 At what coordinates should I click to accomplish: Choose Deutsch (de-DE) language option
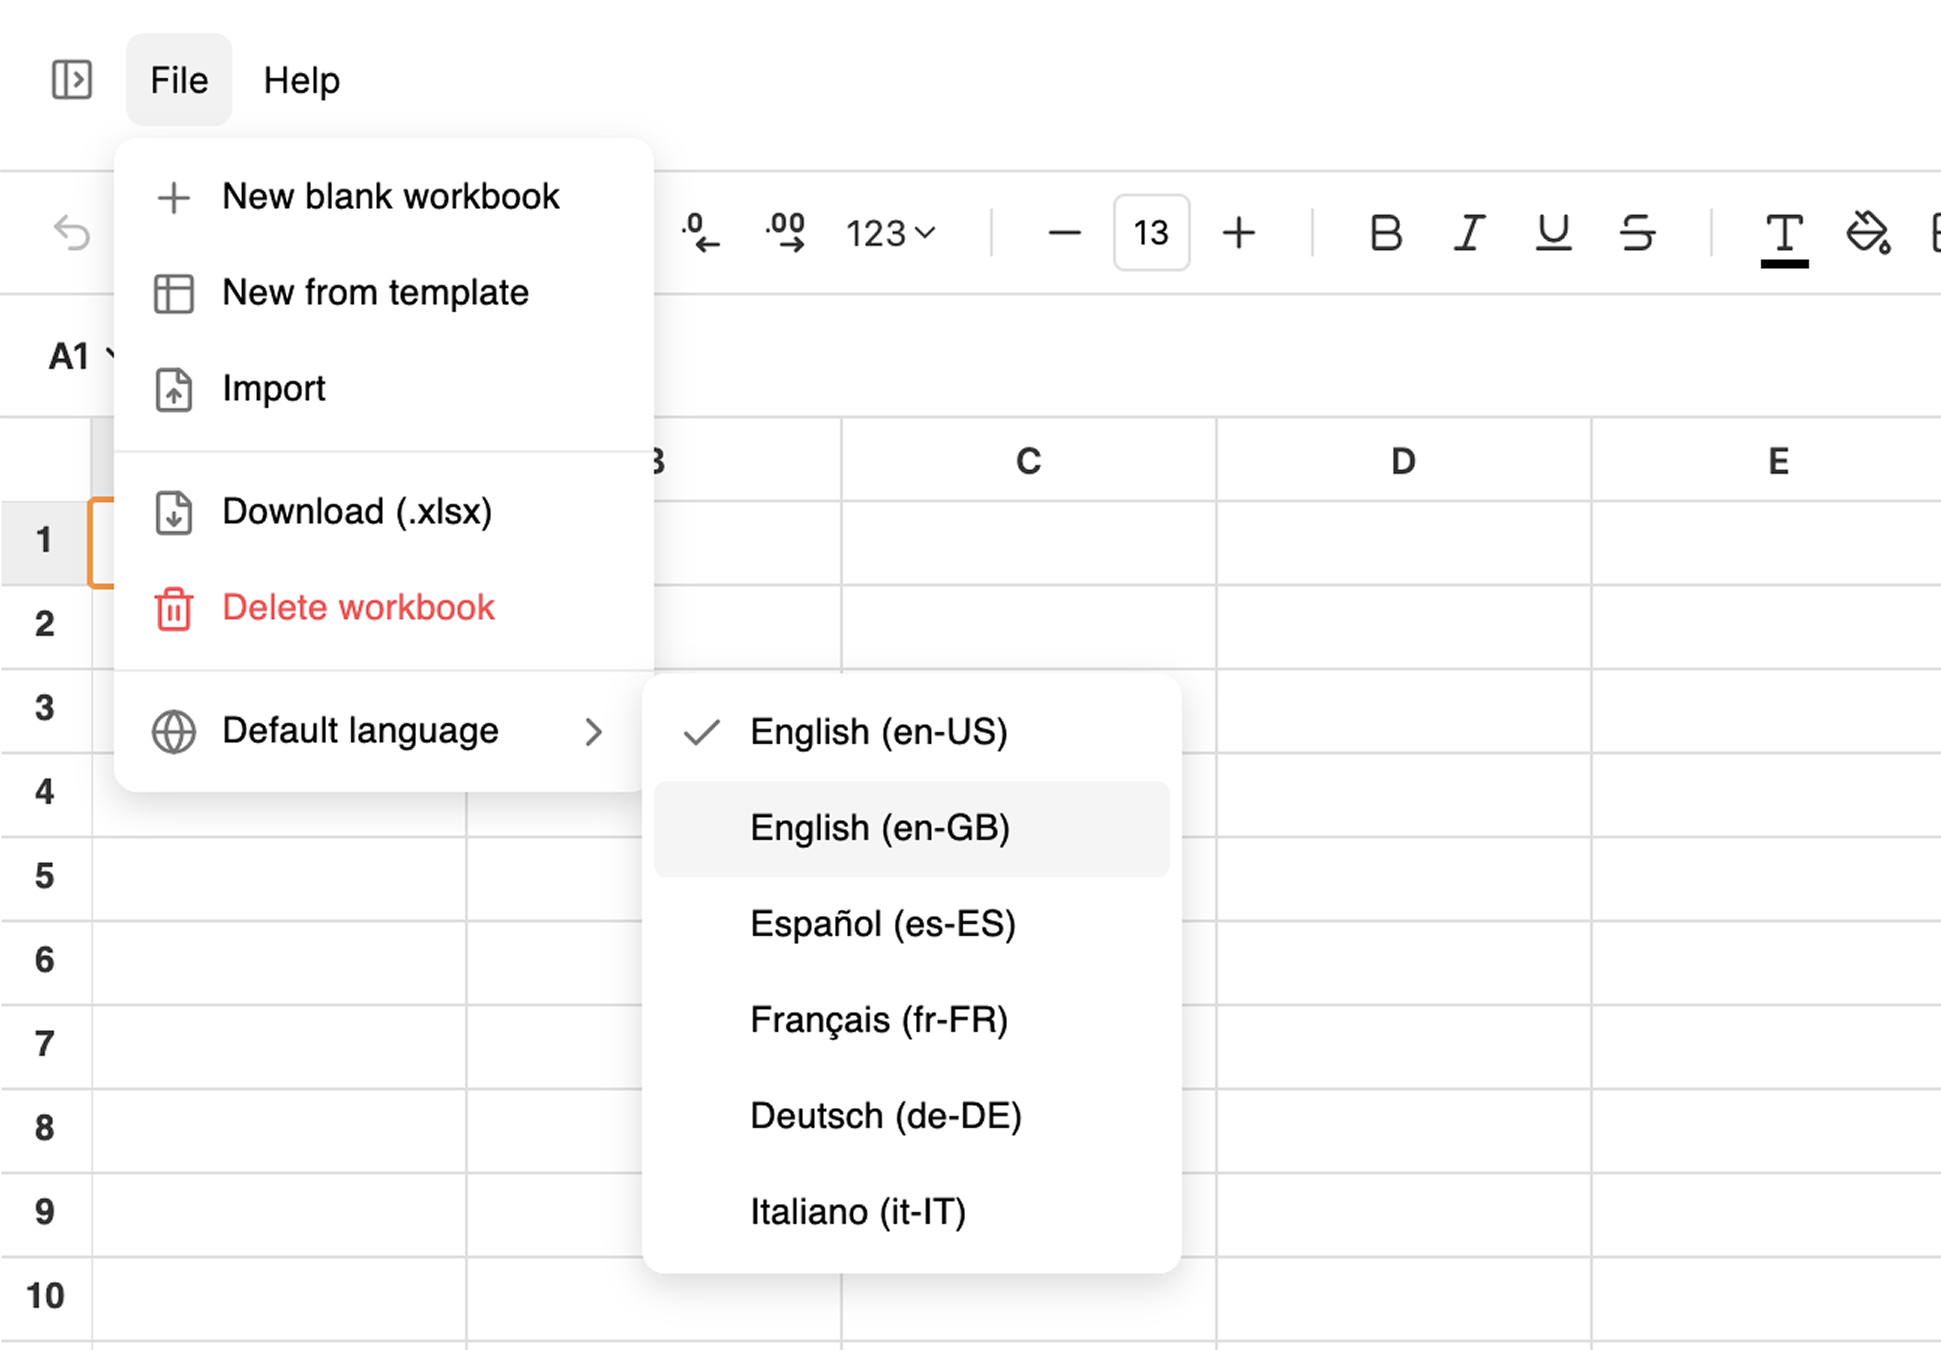885,1116
